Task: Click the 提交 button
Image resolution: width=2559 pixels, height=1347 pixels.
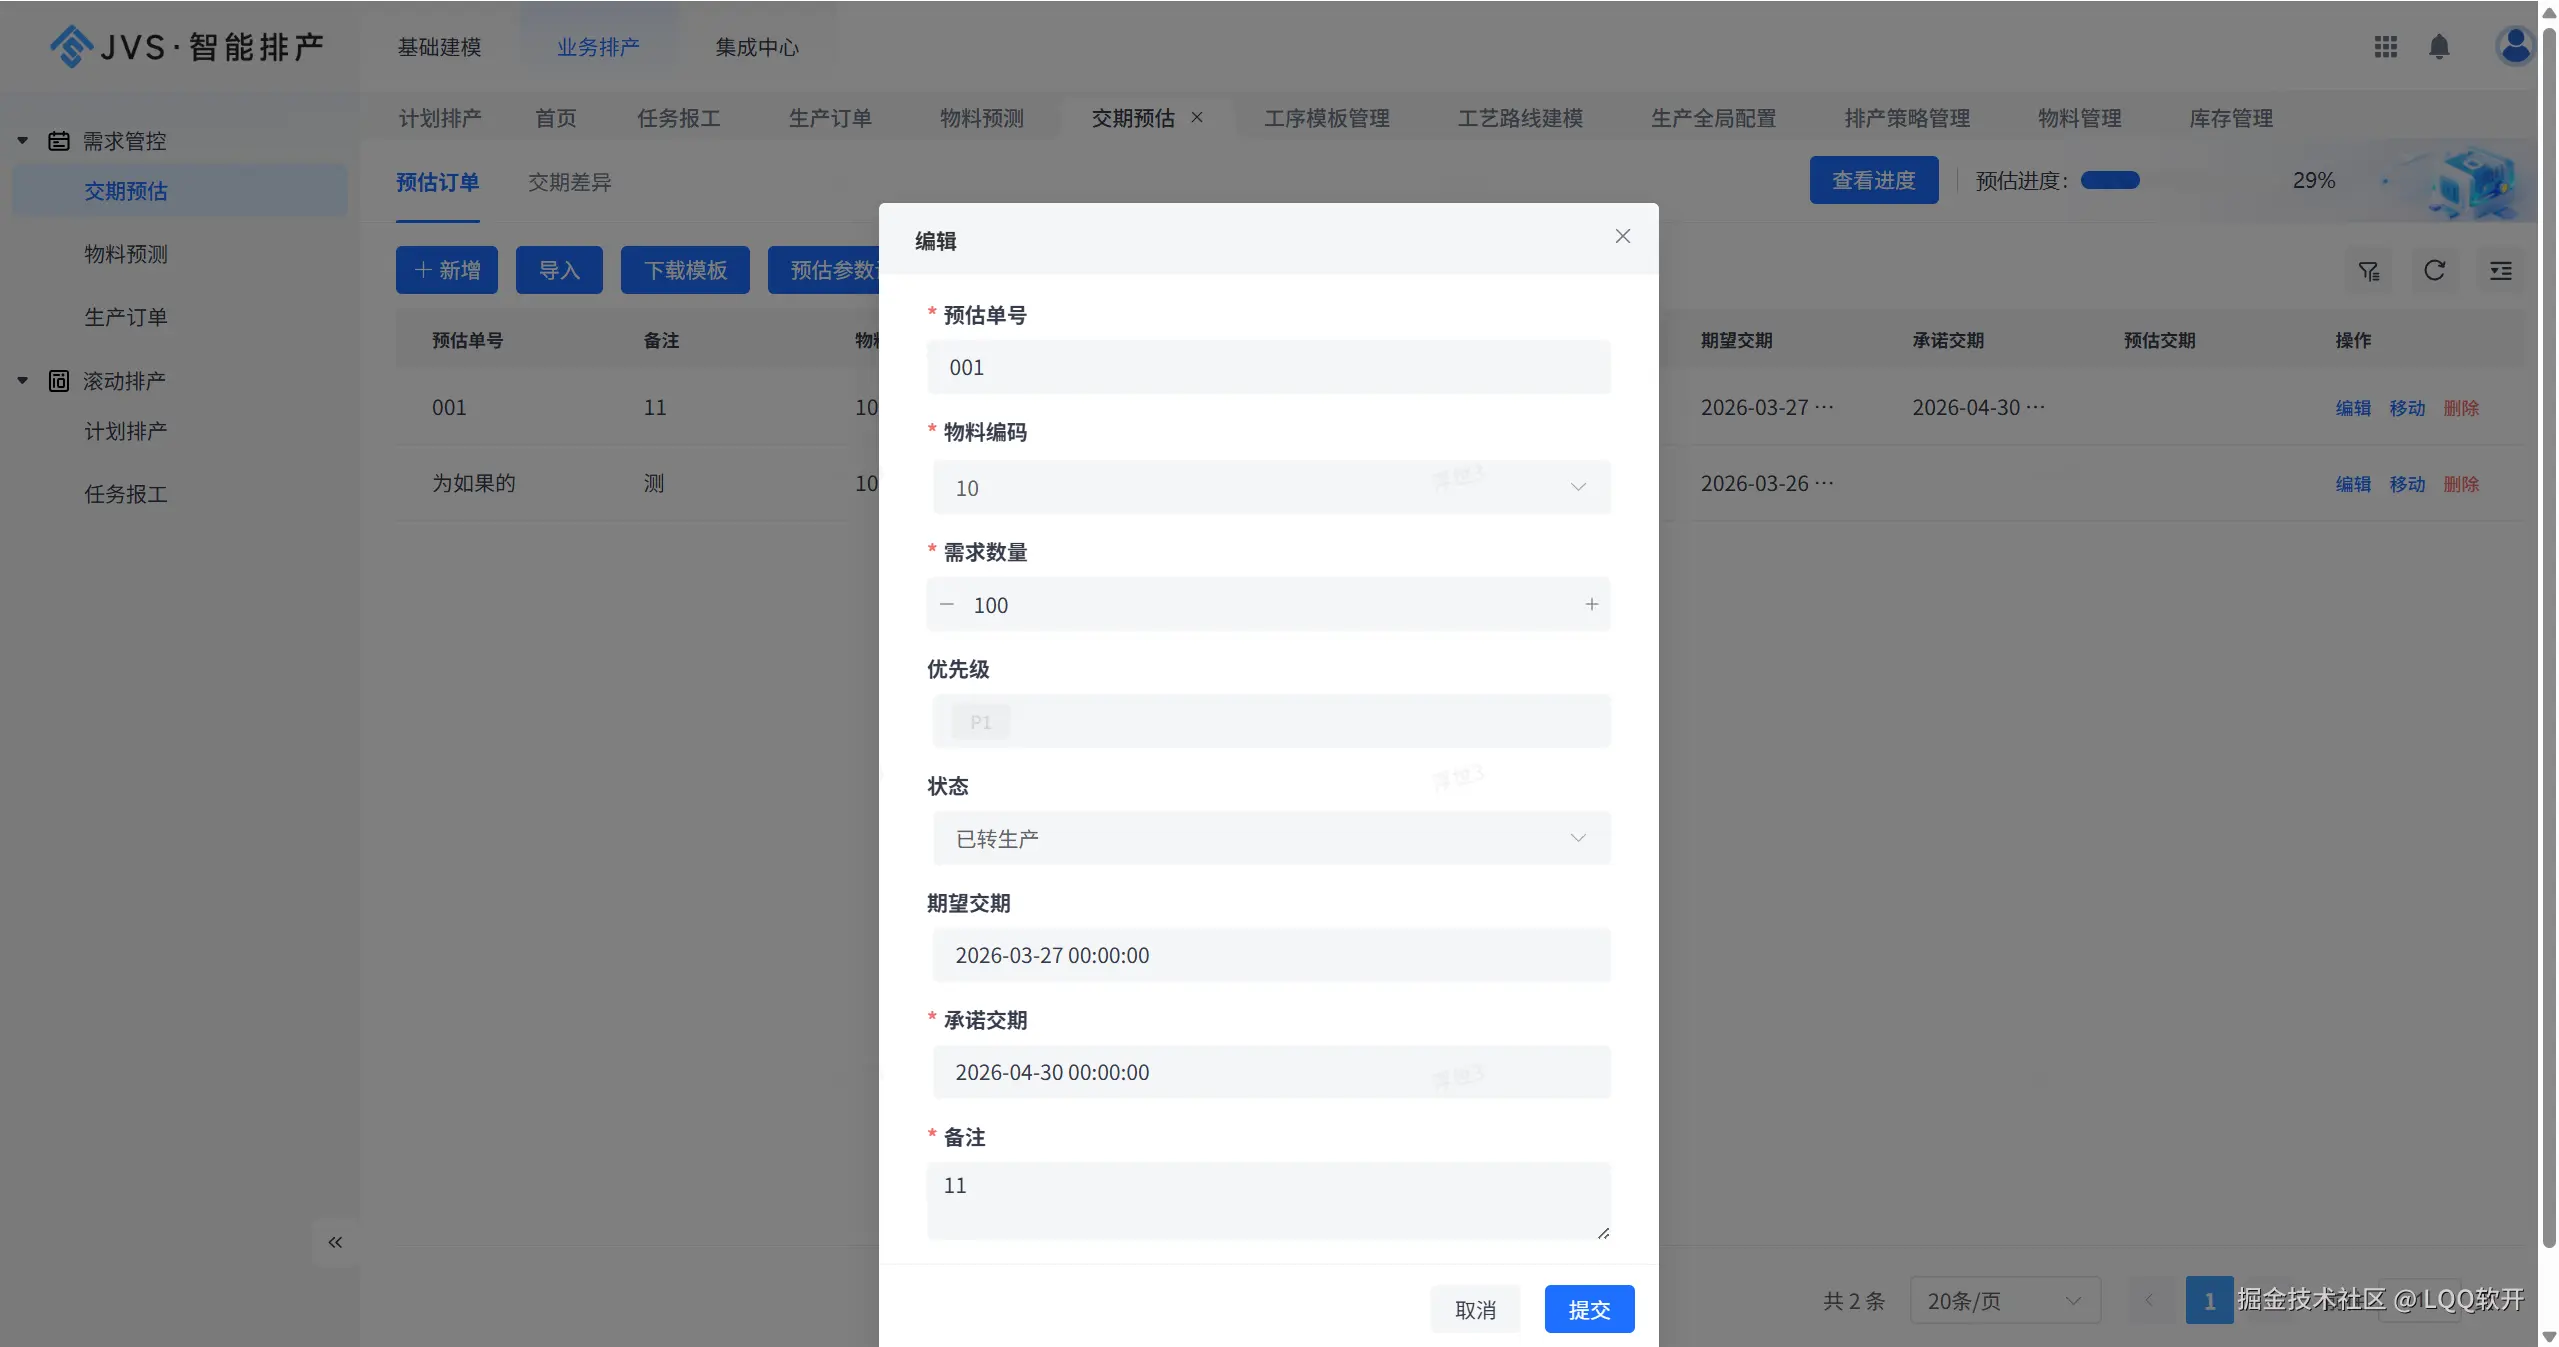Action: (1588, 1309)
